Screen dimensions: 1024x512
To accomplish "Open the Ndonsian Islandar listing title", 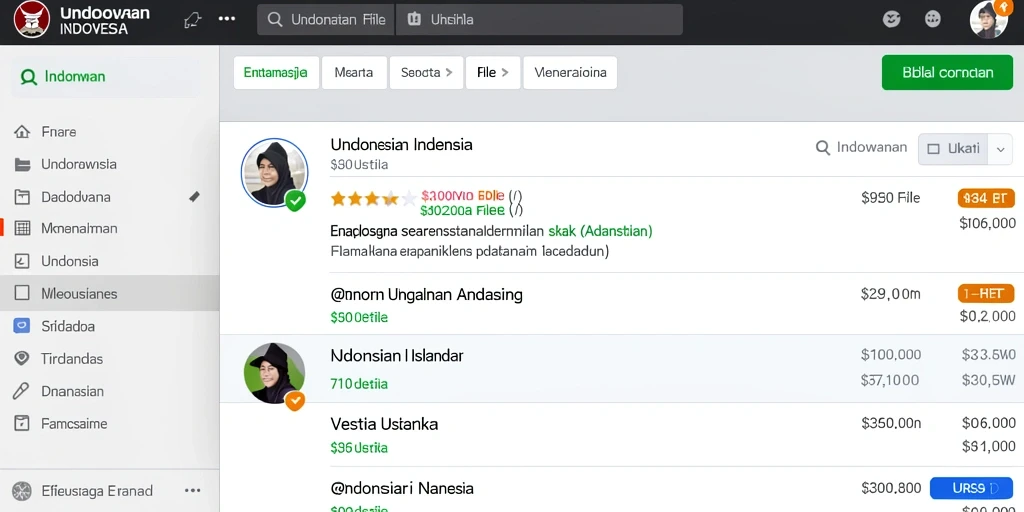I will [396, 356].
